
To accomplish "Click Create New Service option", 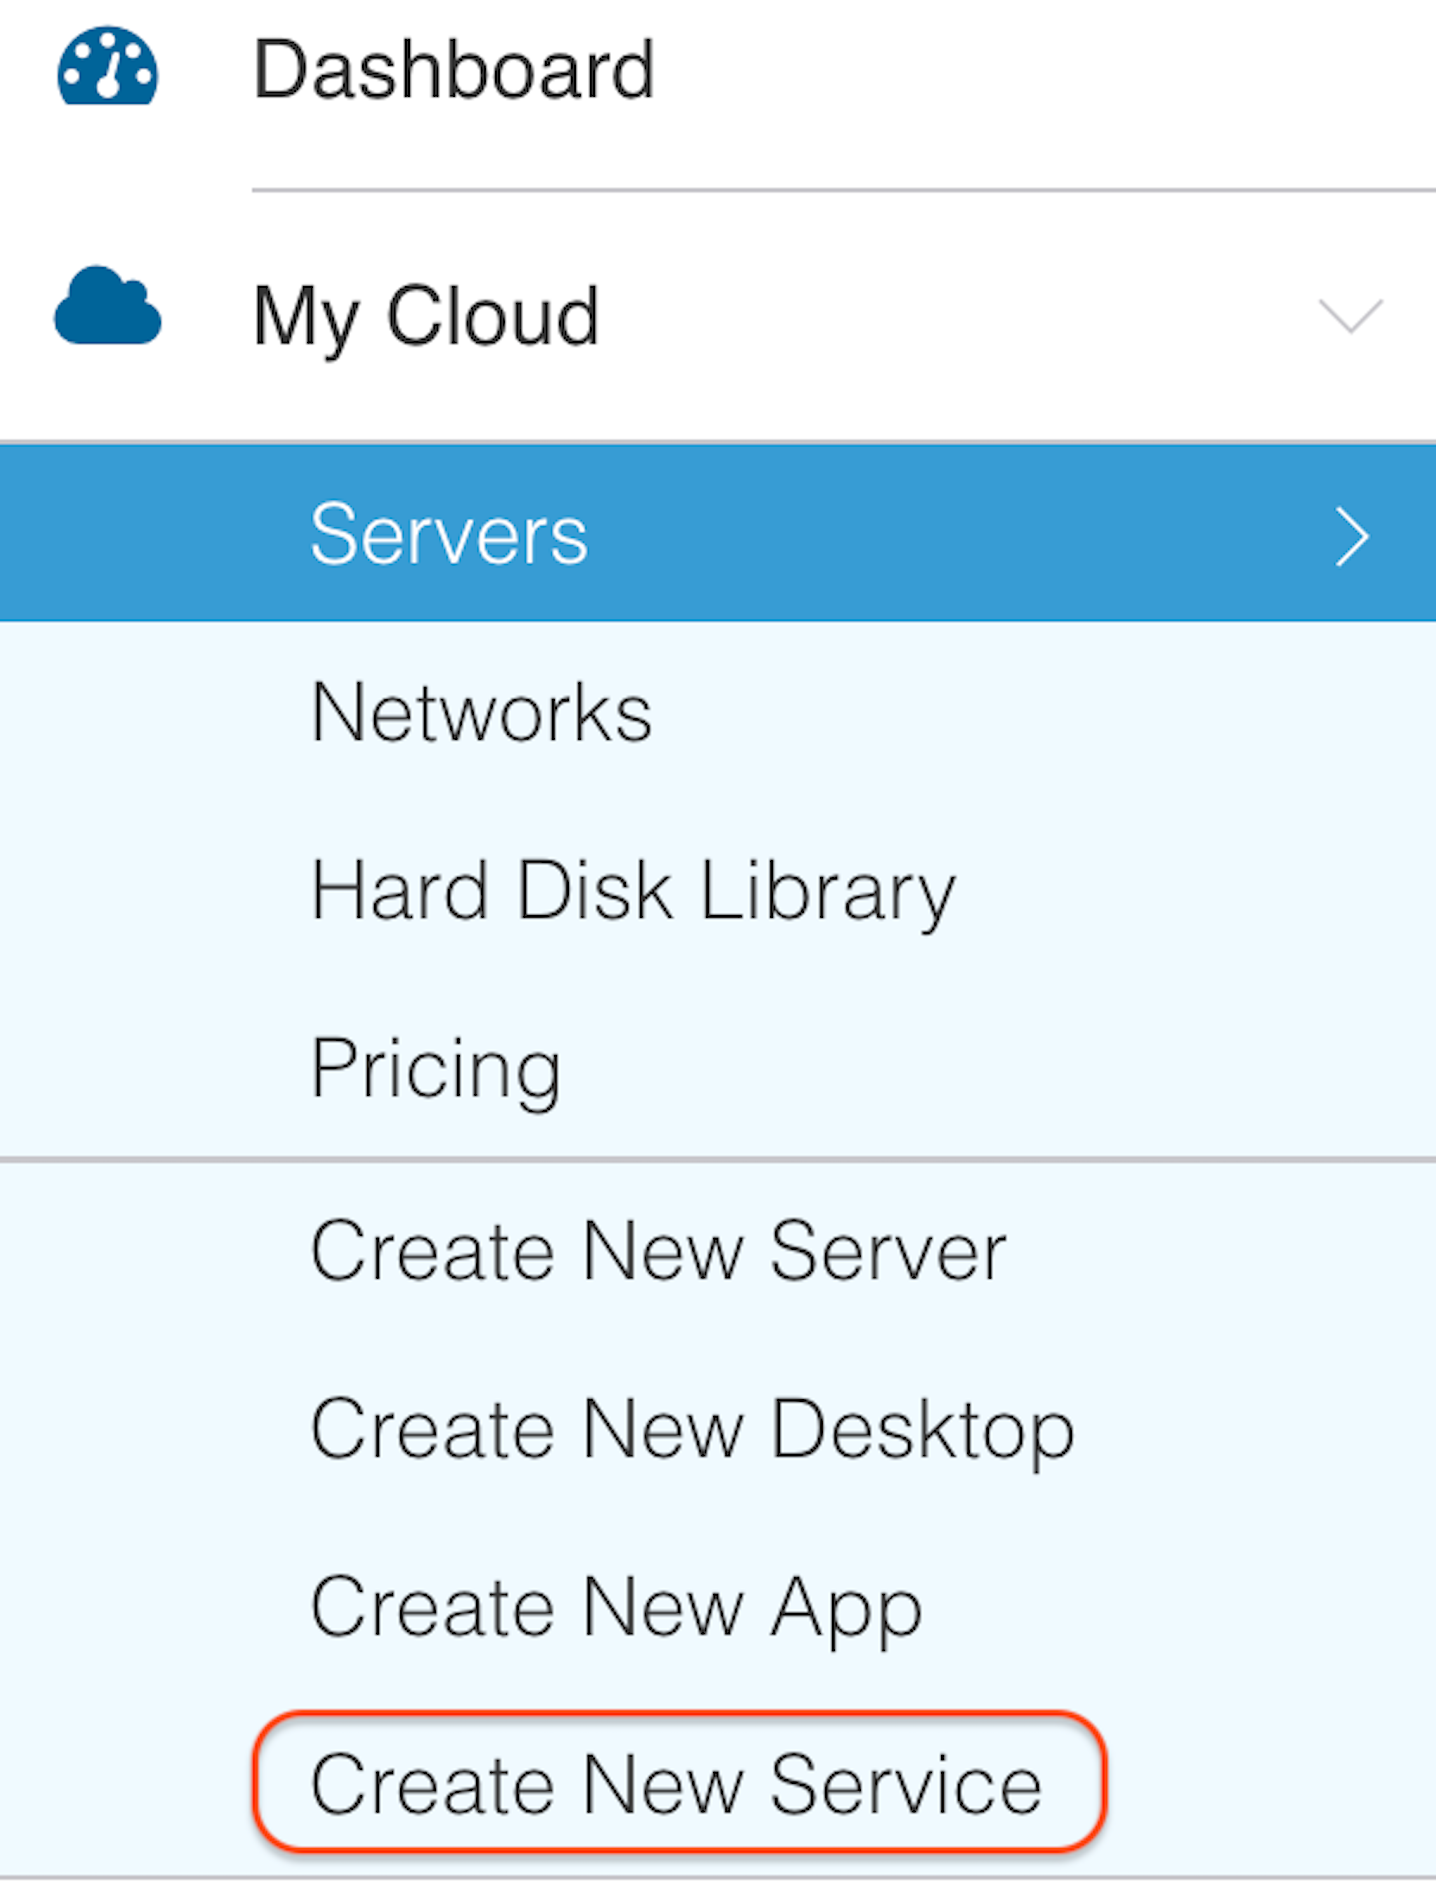I will click(x=677, y=1785).
